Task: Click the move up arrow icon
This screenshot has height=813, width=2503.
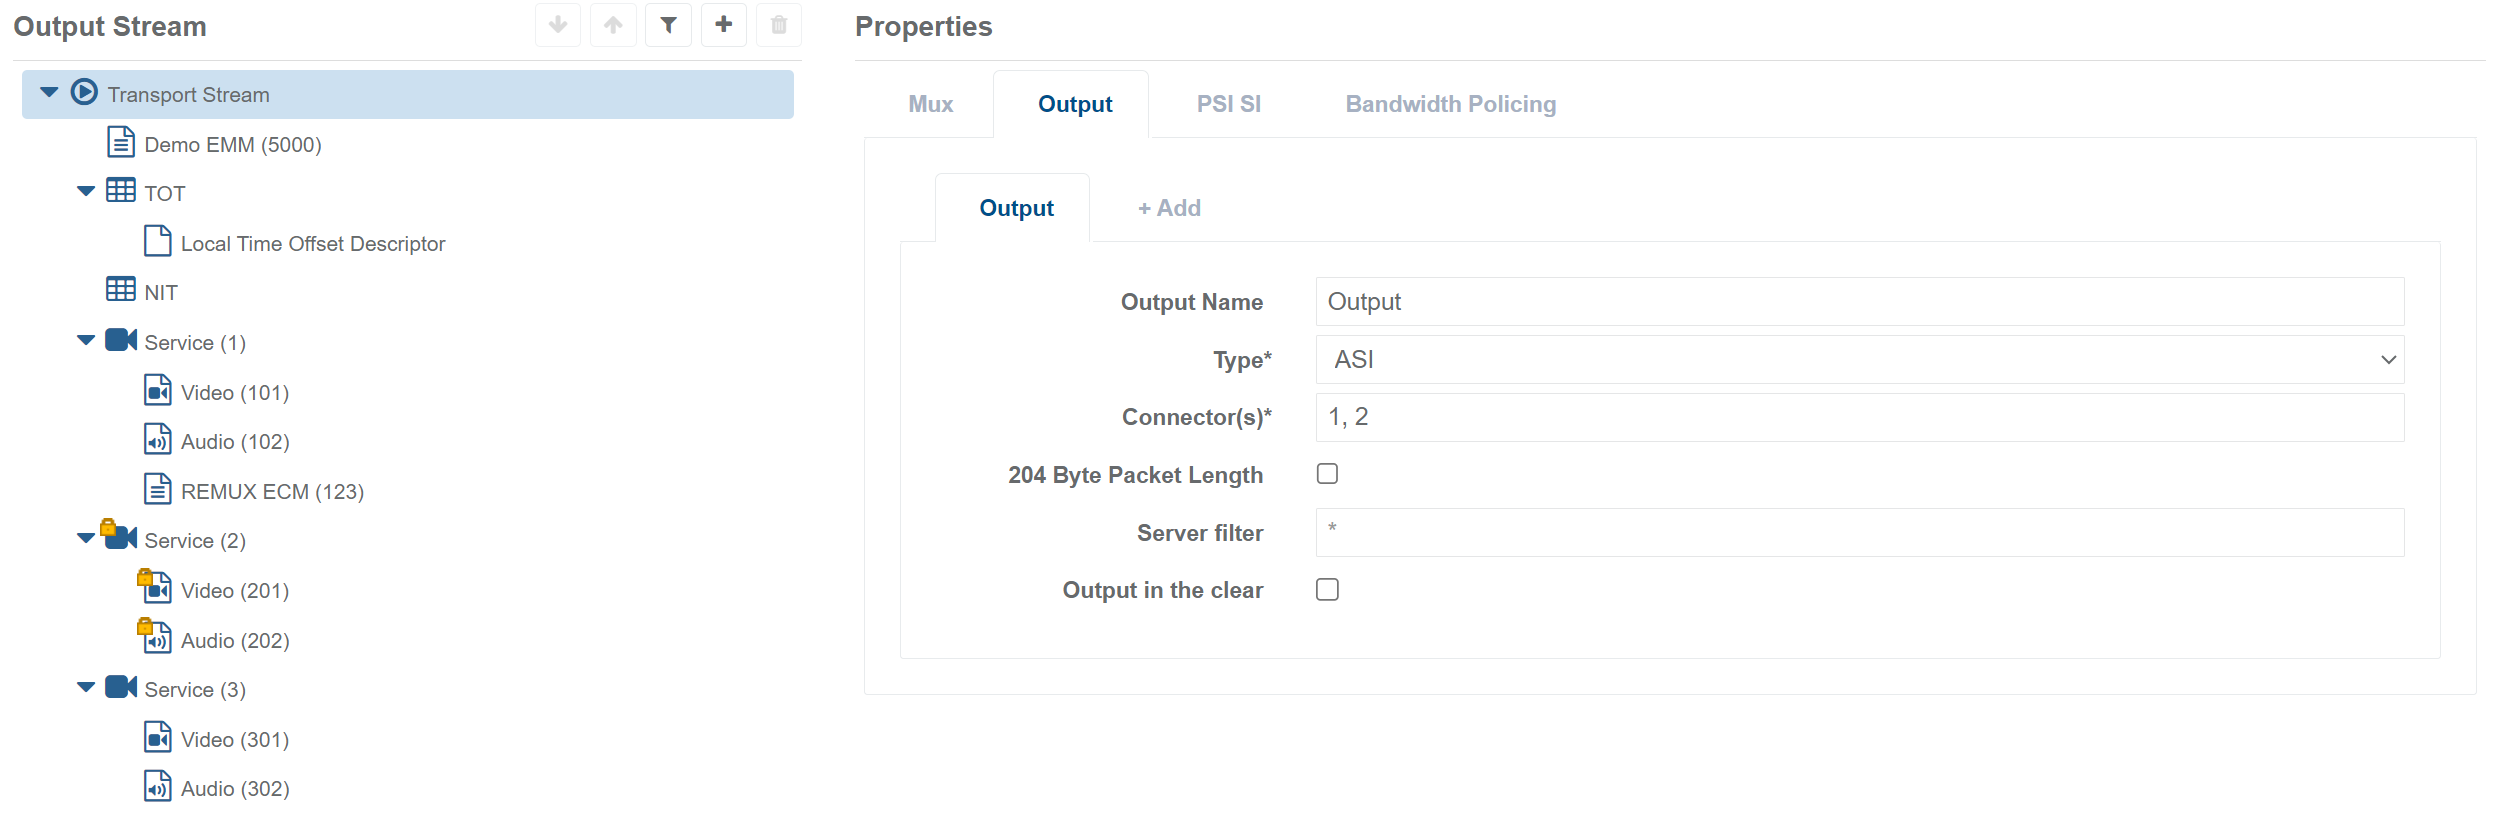Action: (x=613, y=25)
